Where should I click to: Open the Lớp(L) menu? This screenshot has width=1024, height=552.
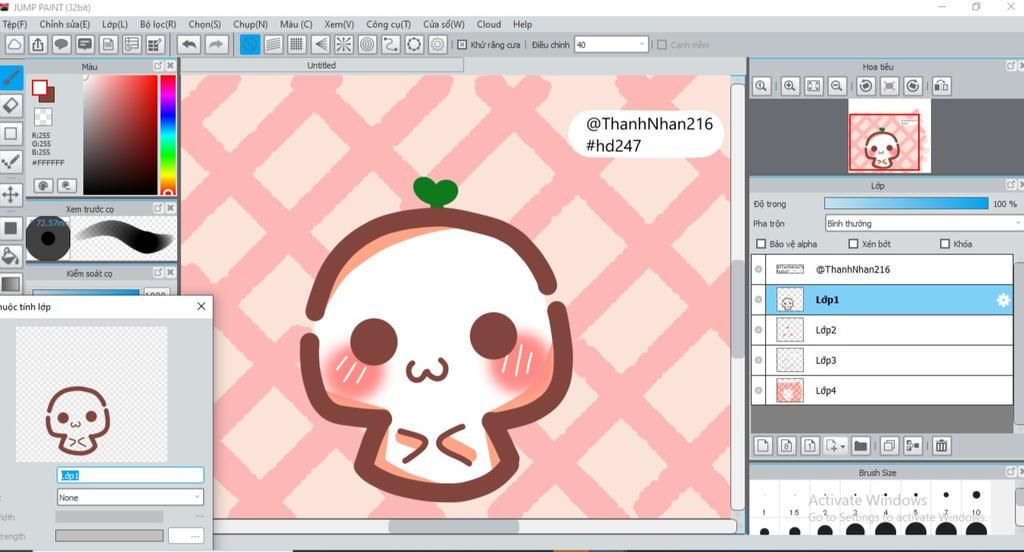coord(115,24)
